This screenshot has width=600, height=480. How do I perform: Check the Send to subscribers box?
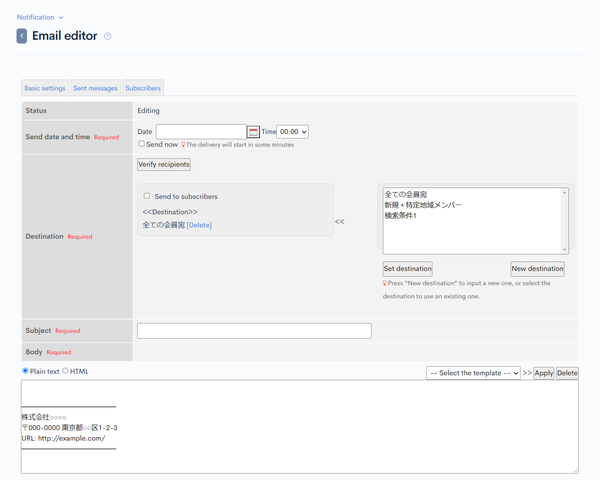[x=147, y=196]
